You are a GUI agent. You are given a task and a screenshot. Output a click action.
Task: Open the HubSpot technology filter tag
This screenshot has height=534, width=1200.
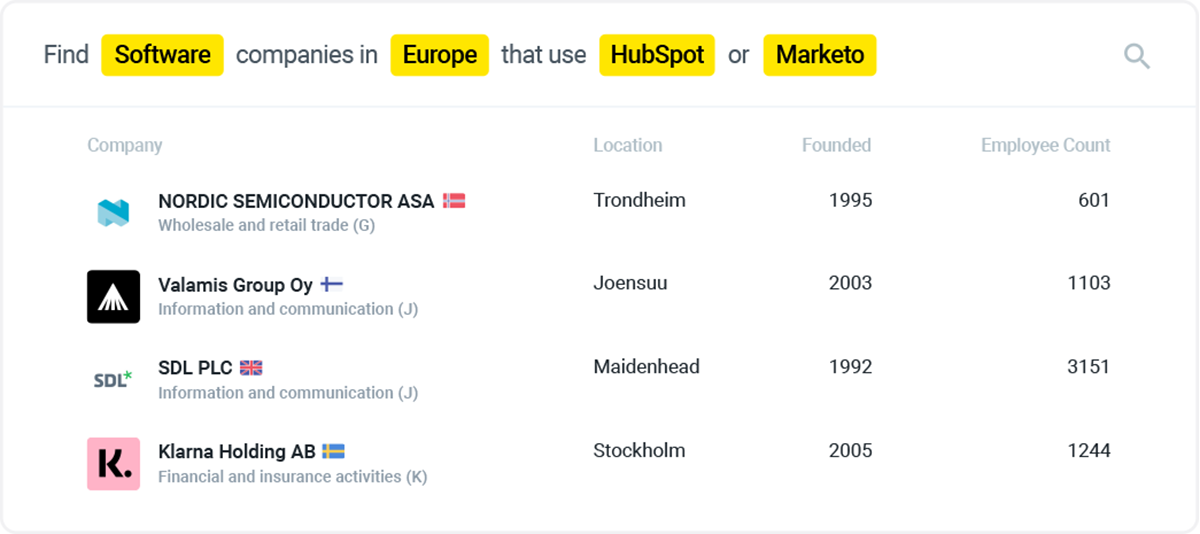tap(657, 55)
